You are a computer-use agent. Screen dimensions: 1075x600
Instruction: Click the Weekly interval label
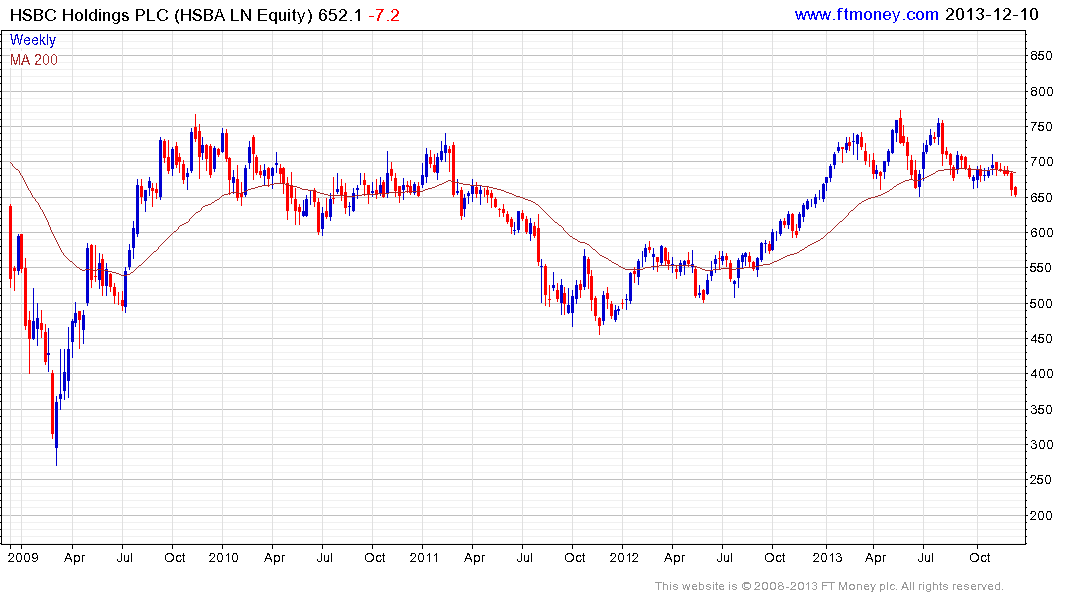33,40
